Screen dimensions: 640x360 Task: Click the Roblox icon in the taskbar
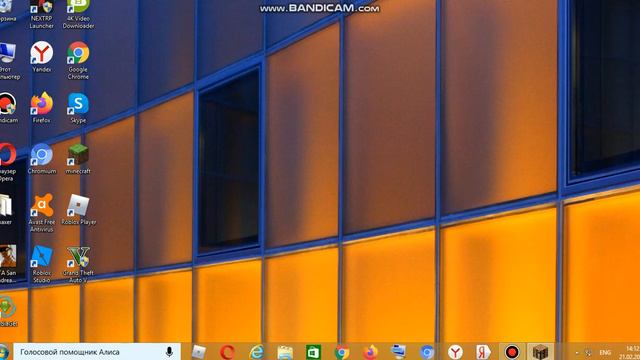click(x=199, y=352)
